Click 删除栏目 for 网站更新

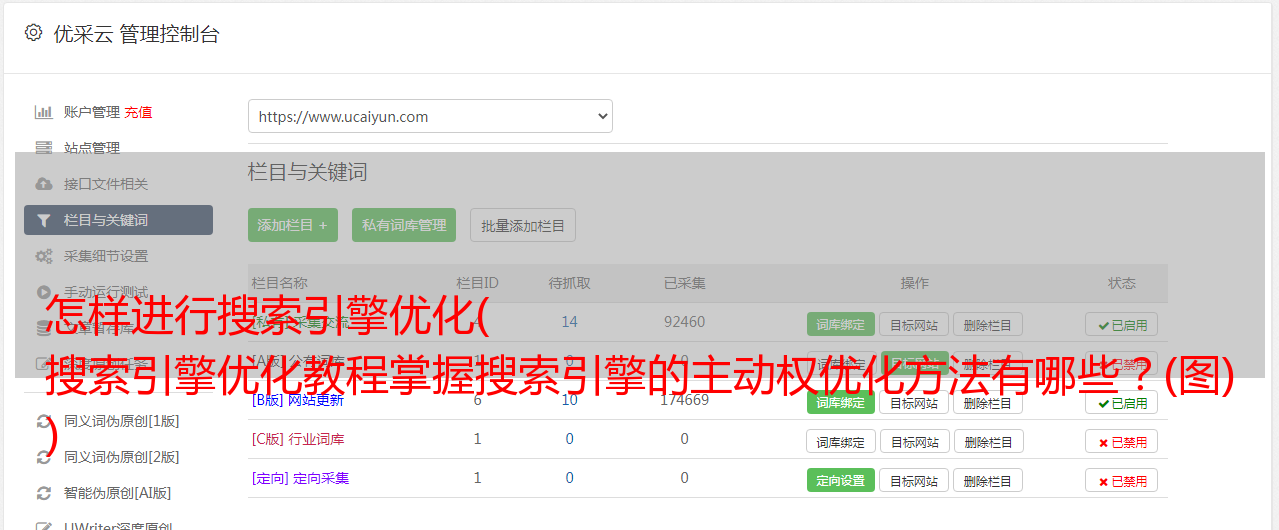point(988,402)
